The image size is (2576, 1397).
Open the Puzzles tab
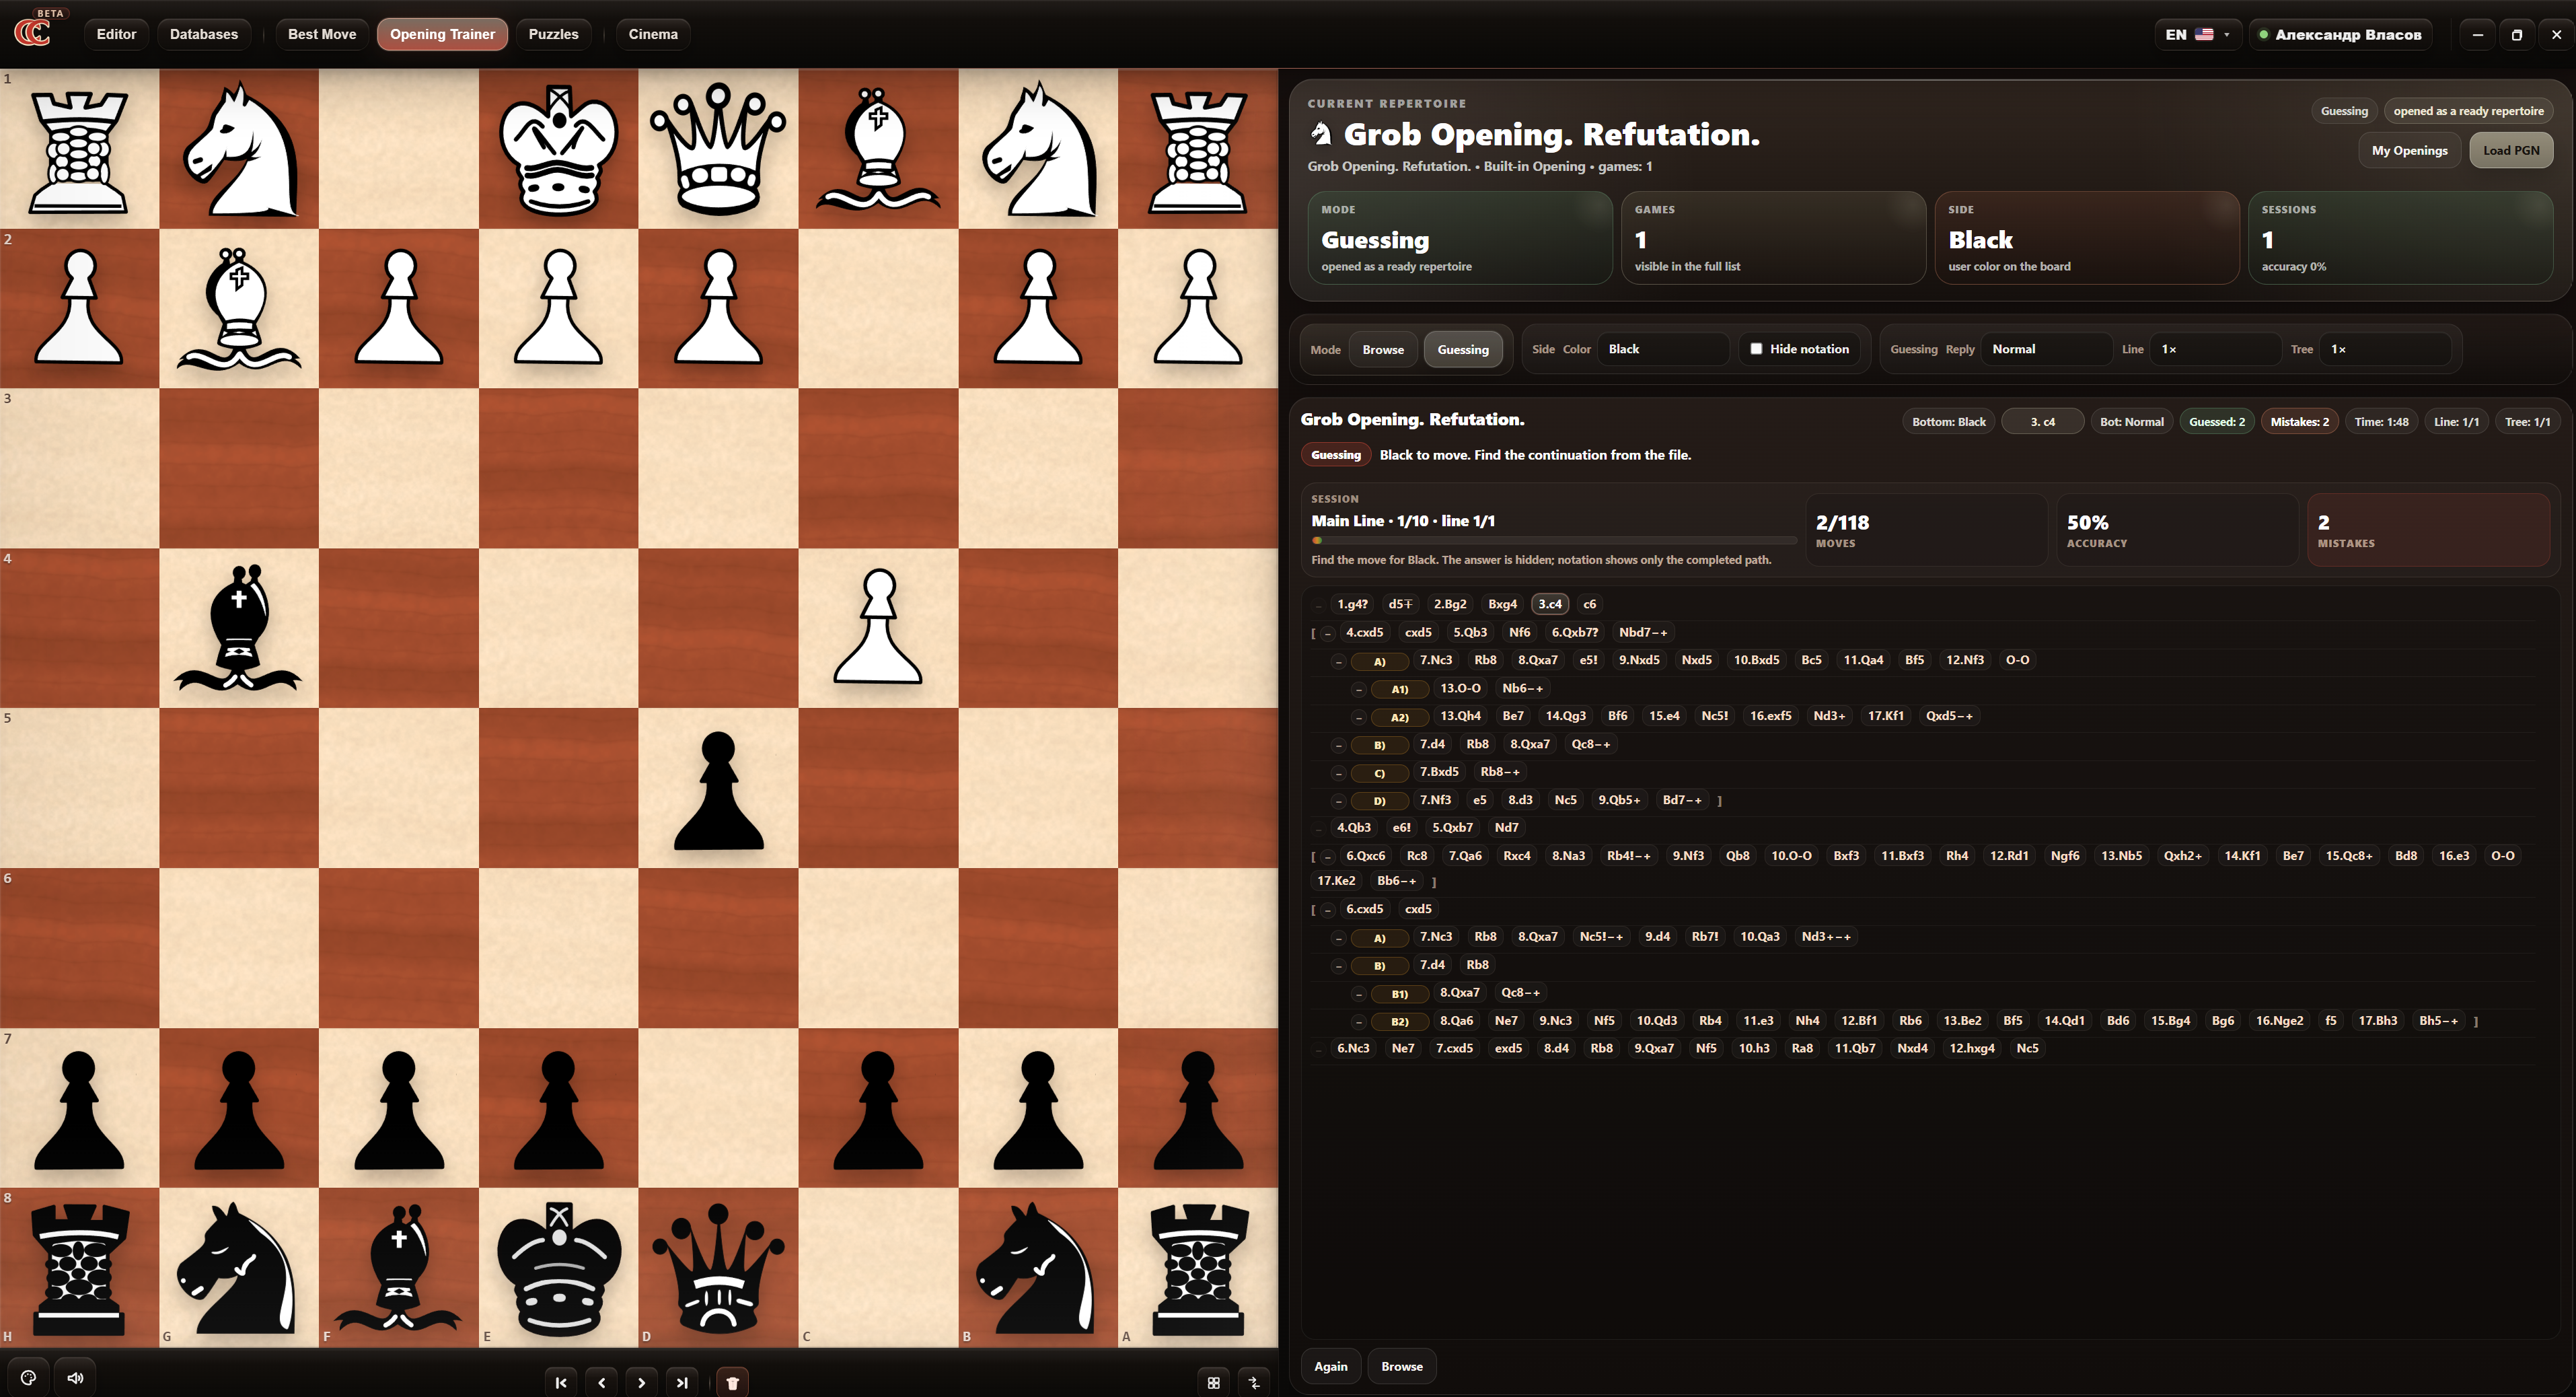pyautogui.click(x=553, y=34)
